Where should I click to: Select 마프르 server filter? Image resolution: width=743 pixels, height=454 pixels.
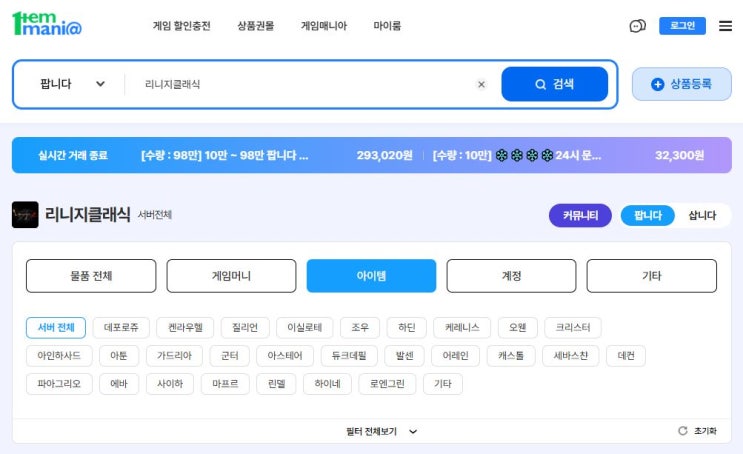tap(225, 384)
